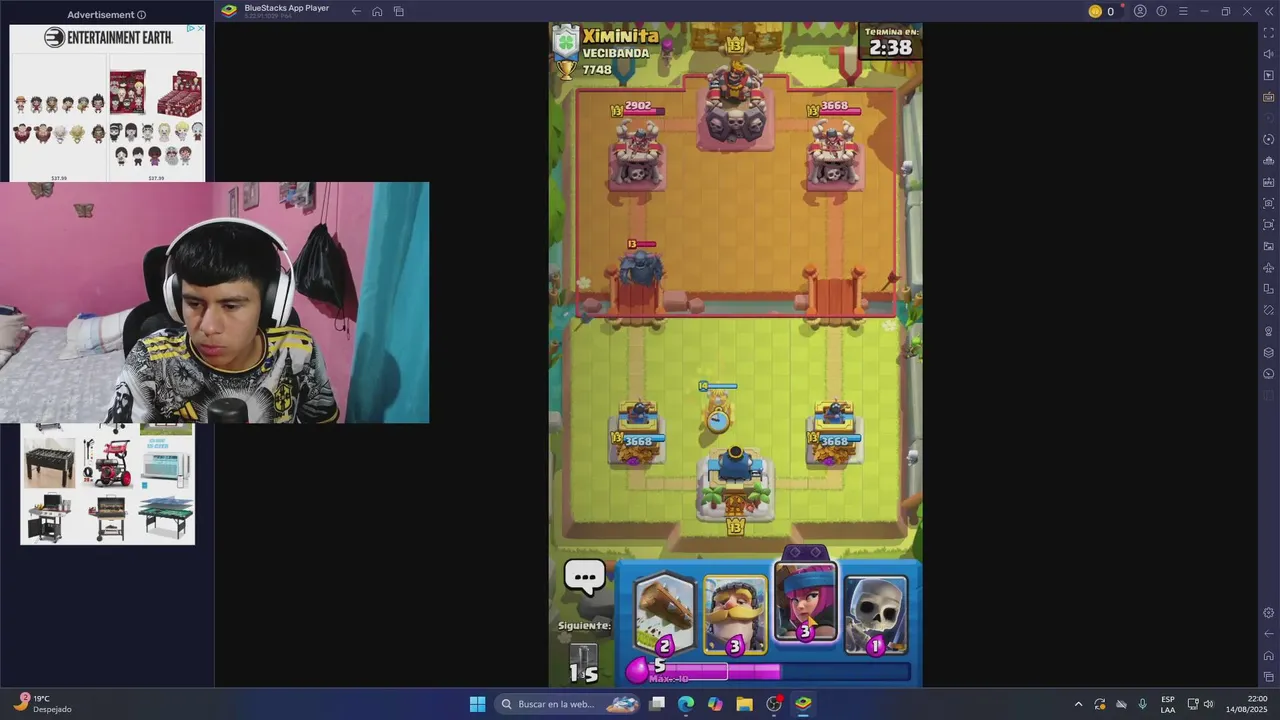Click the red generator product in lower ad

[x=109, y=462]
